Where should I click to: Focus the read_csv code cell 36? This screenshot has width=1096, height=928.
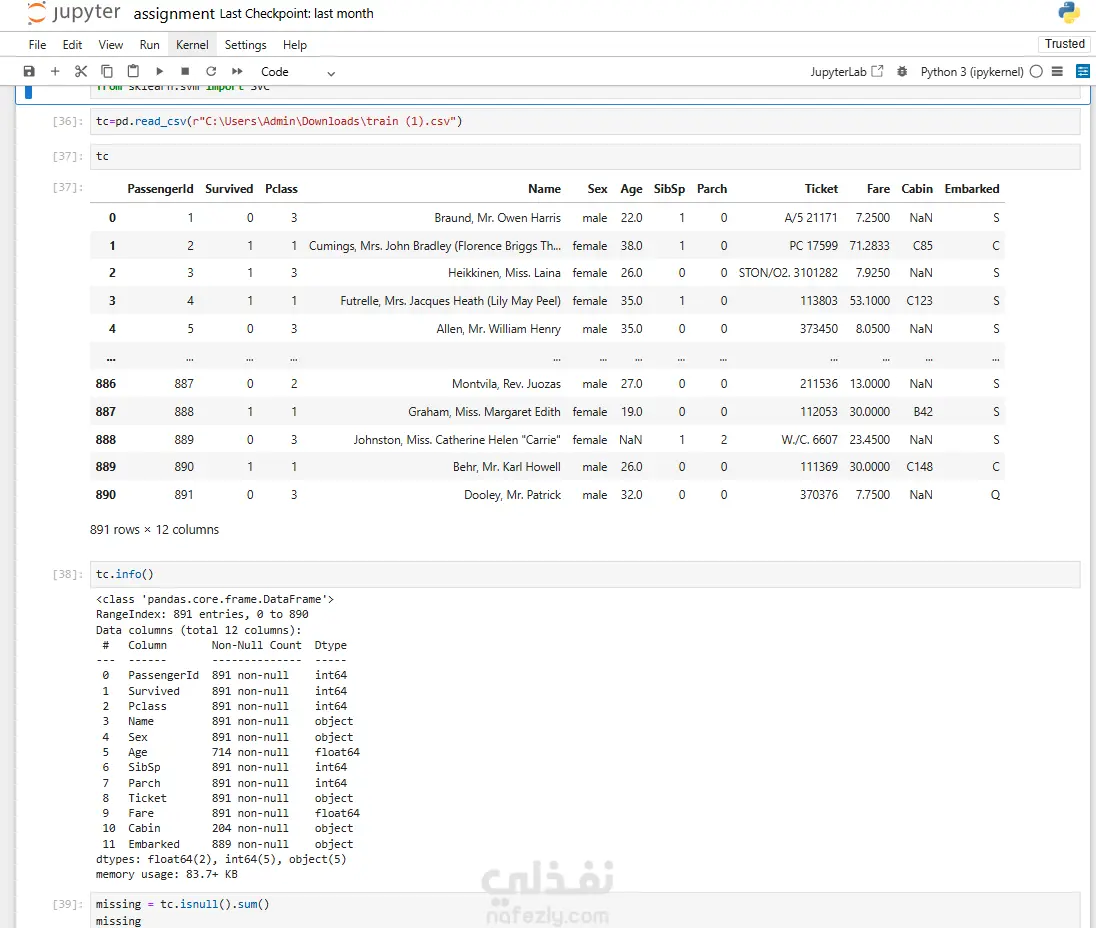pyautogui.click(x=584, y=122)
